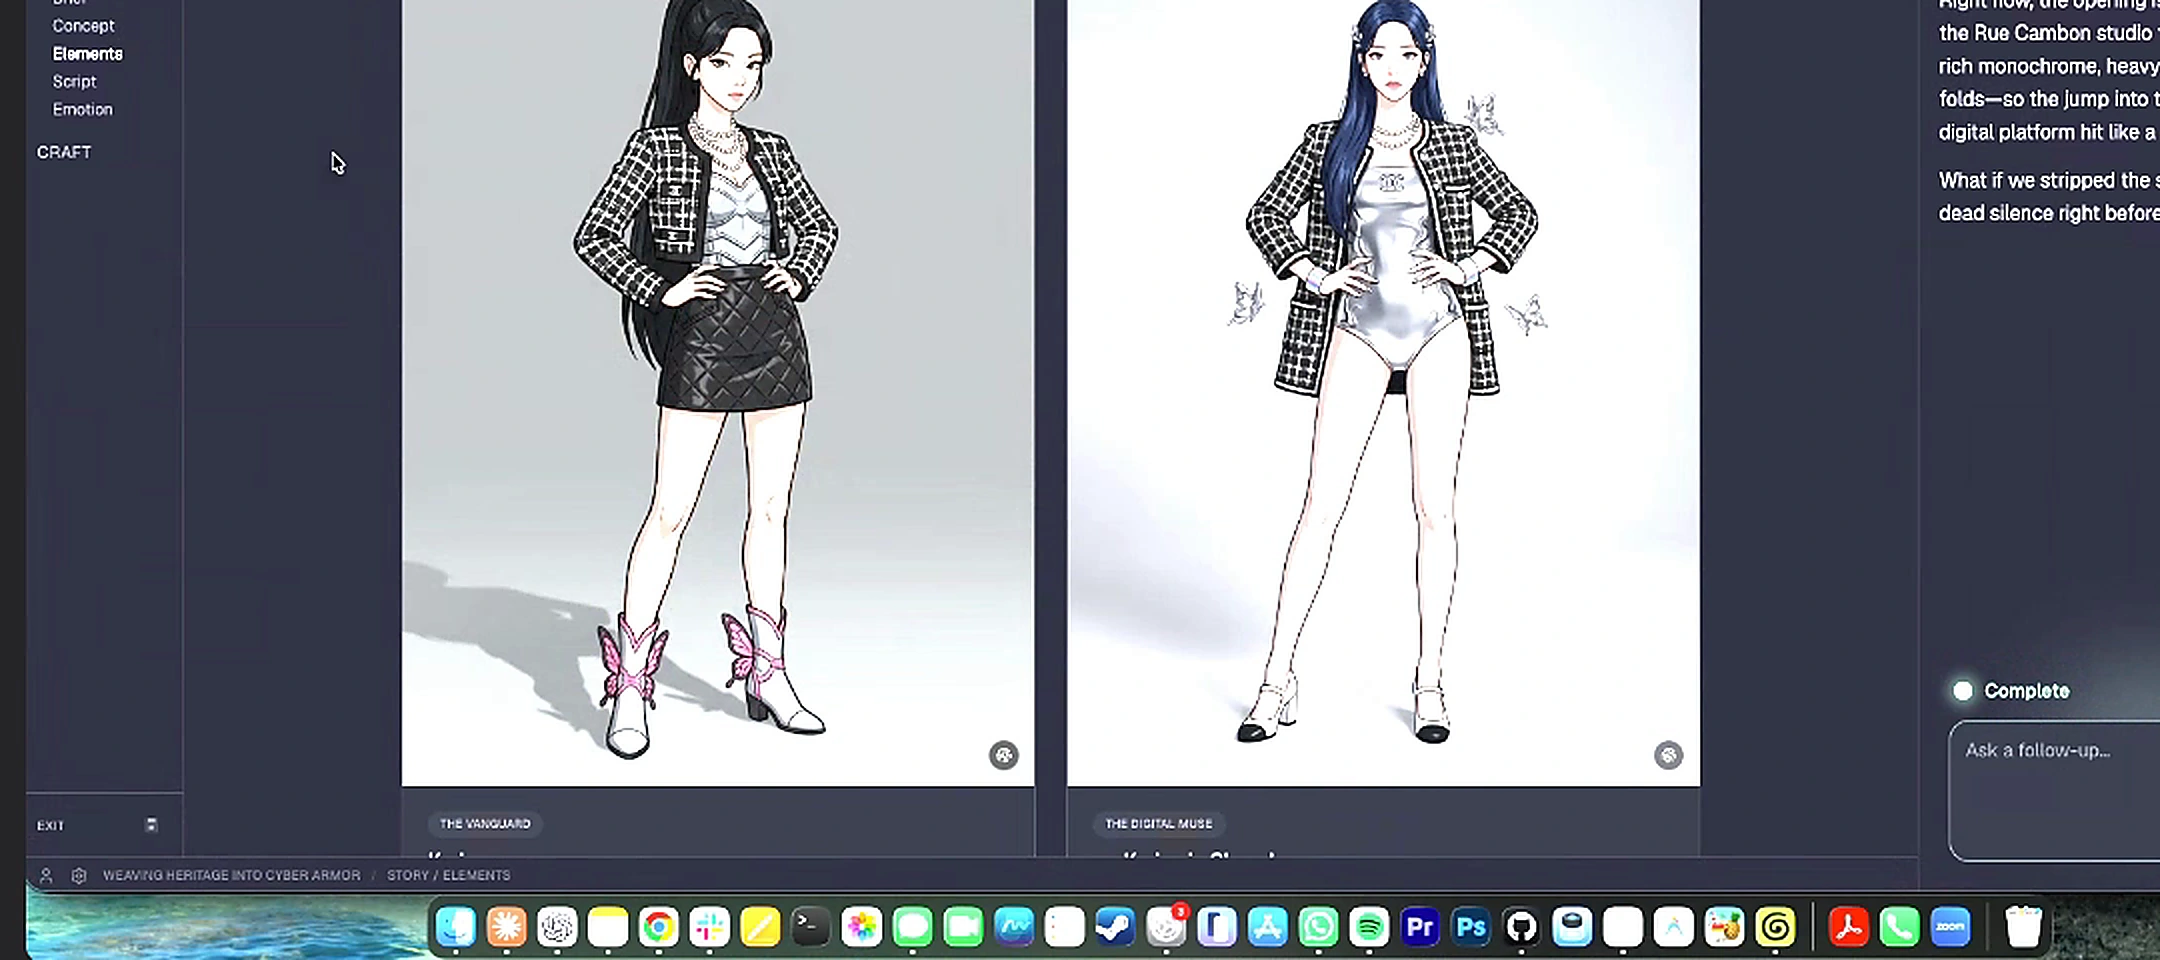The width and height of the screenshot is (2160, 960).
Task: Go to the Script section
Action: pos(74,82)
